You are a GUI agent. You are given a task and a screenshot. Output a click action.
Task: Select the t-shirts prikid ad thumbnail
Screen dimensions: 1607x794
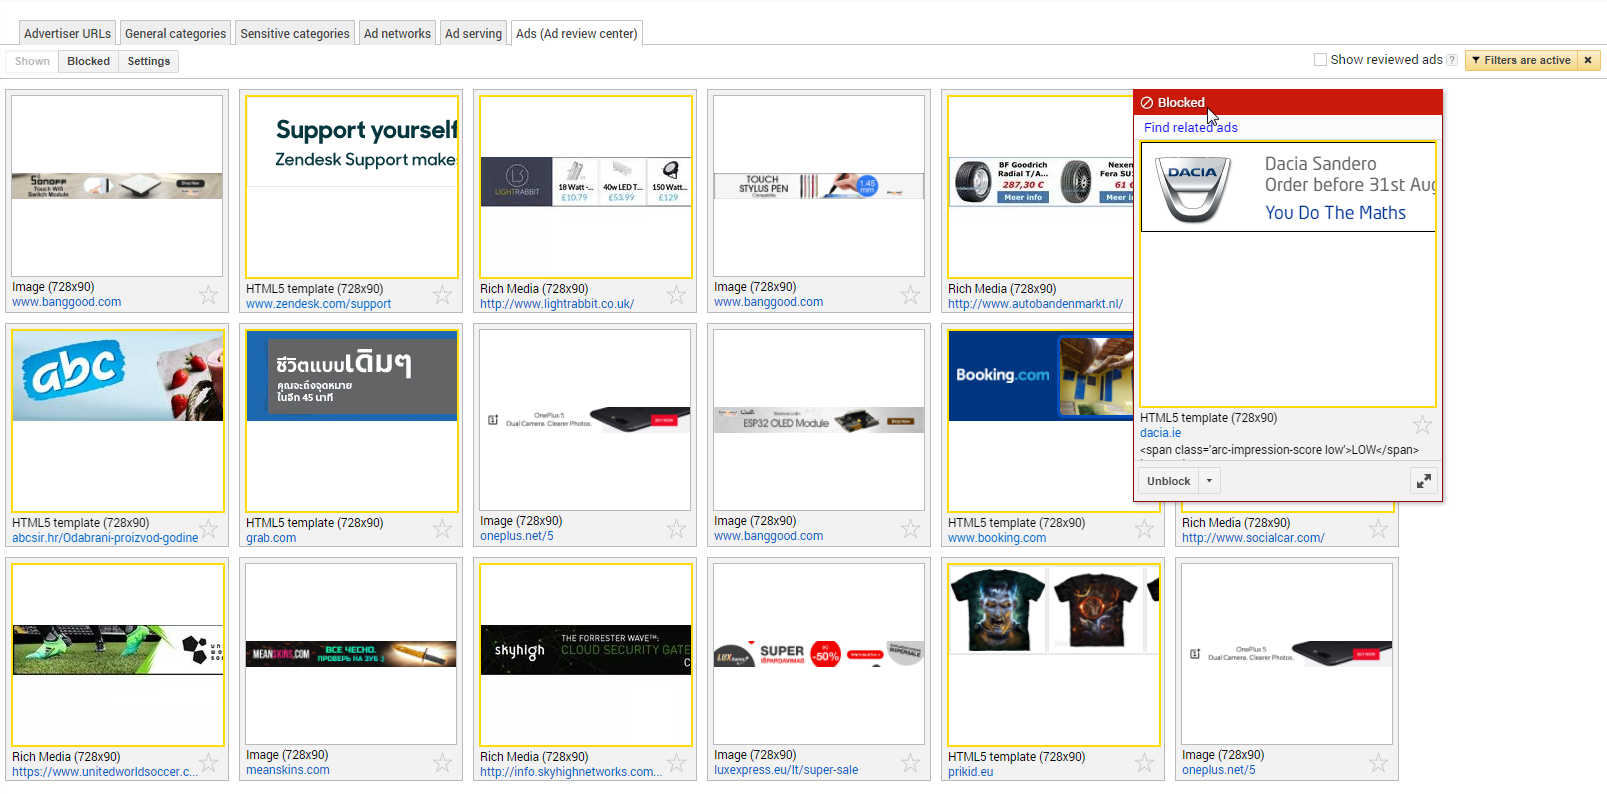1054,655
